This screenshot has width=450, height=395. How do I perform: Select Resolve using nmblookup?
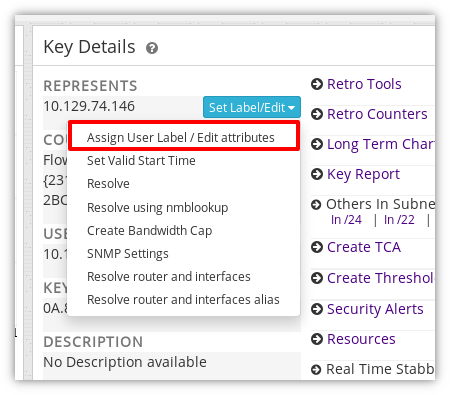click(157, 208)
